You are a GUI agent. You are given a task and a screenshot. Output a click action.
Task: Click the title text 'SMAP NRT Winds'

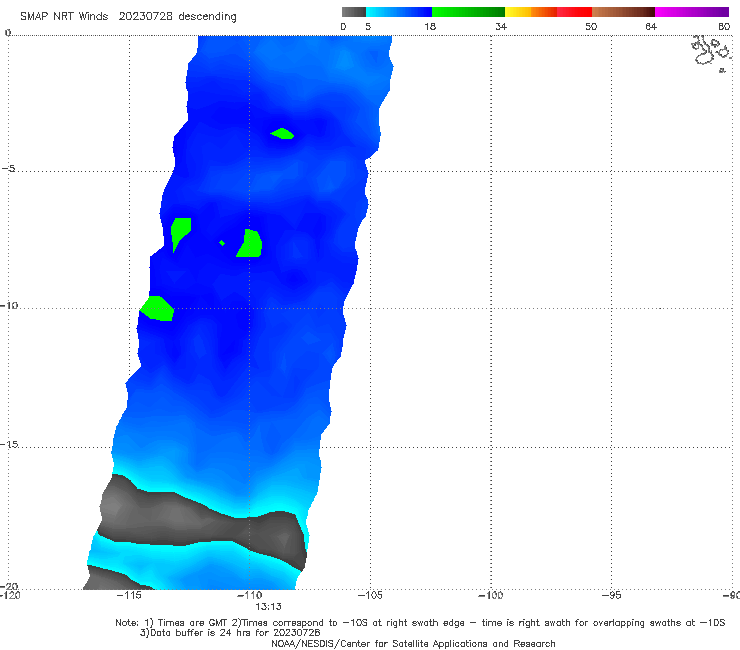64,17
